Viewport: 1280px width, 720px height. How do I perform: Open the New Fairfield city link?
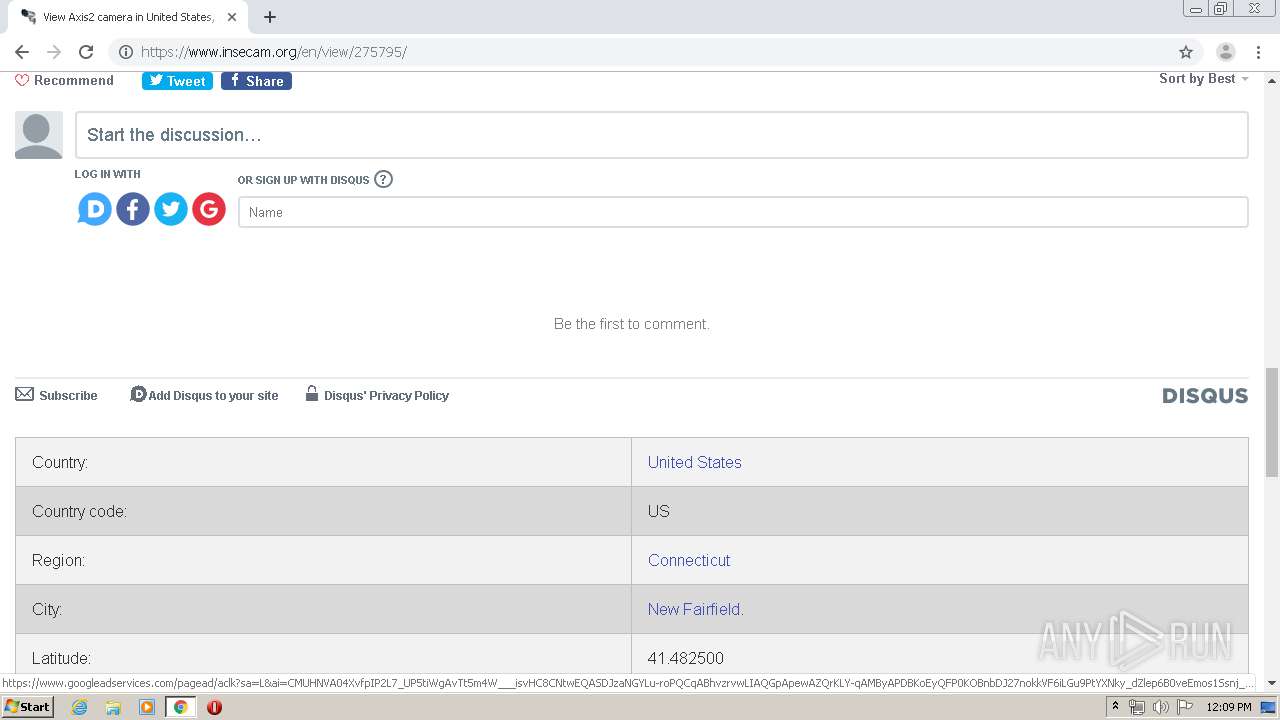tap(695, 609)
